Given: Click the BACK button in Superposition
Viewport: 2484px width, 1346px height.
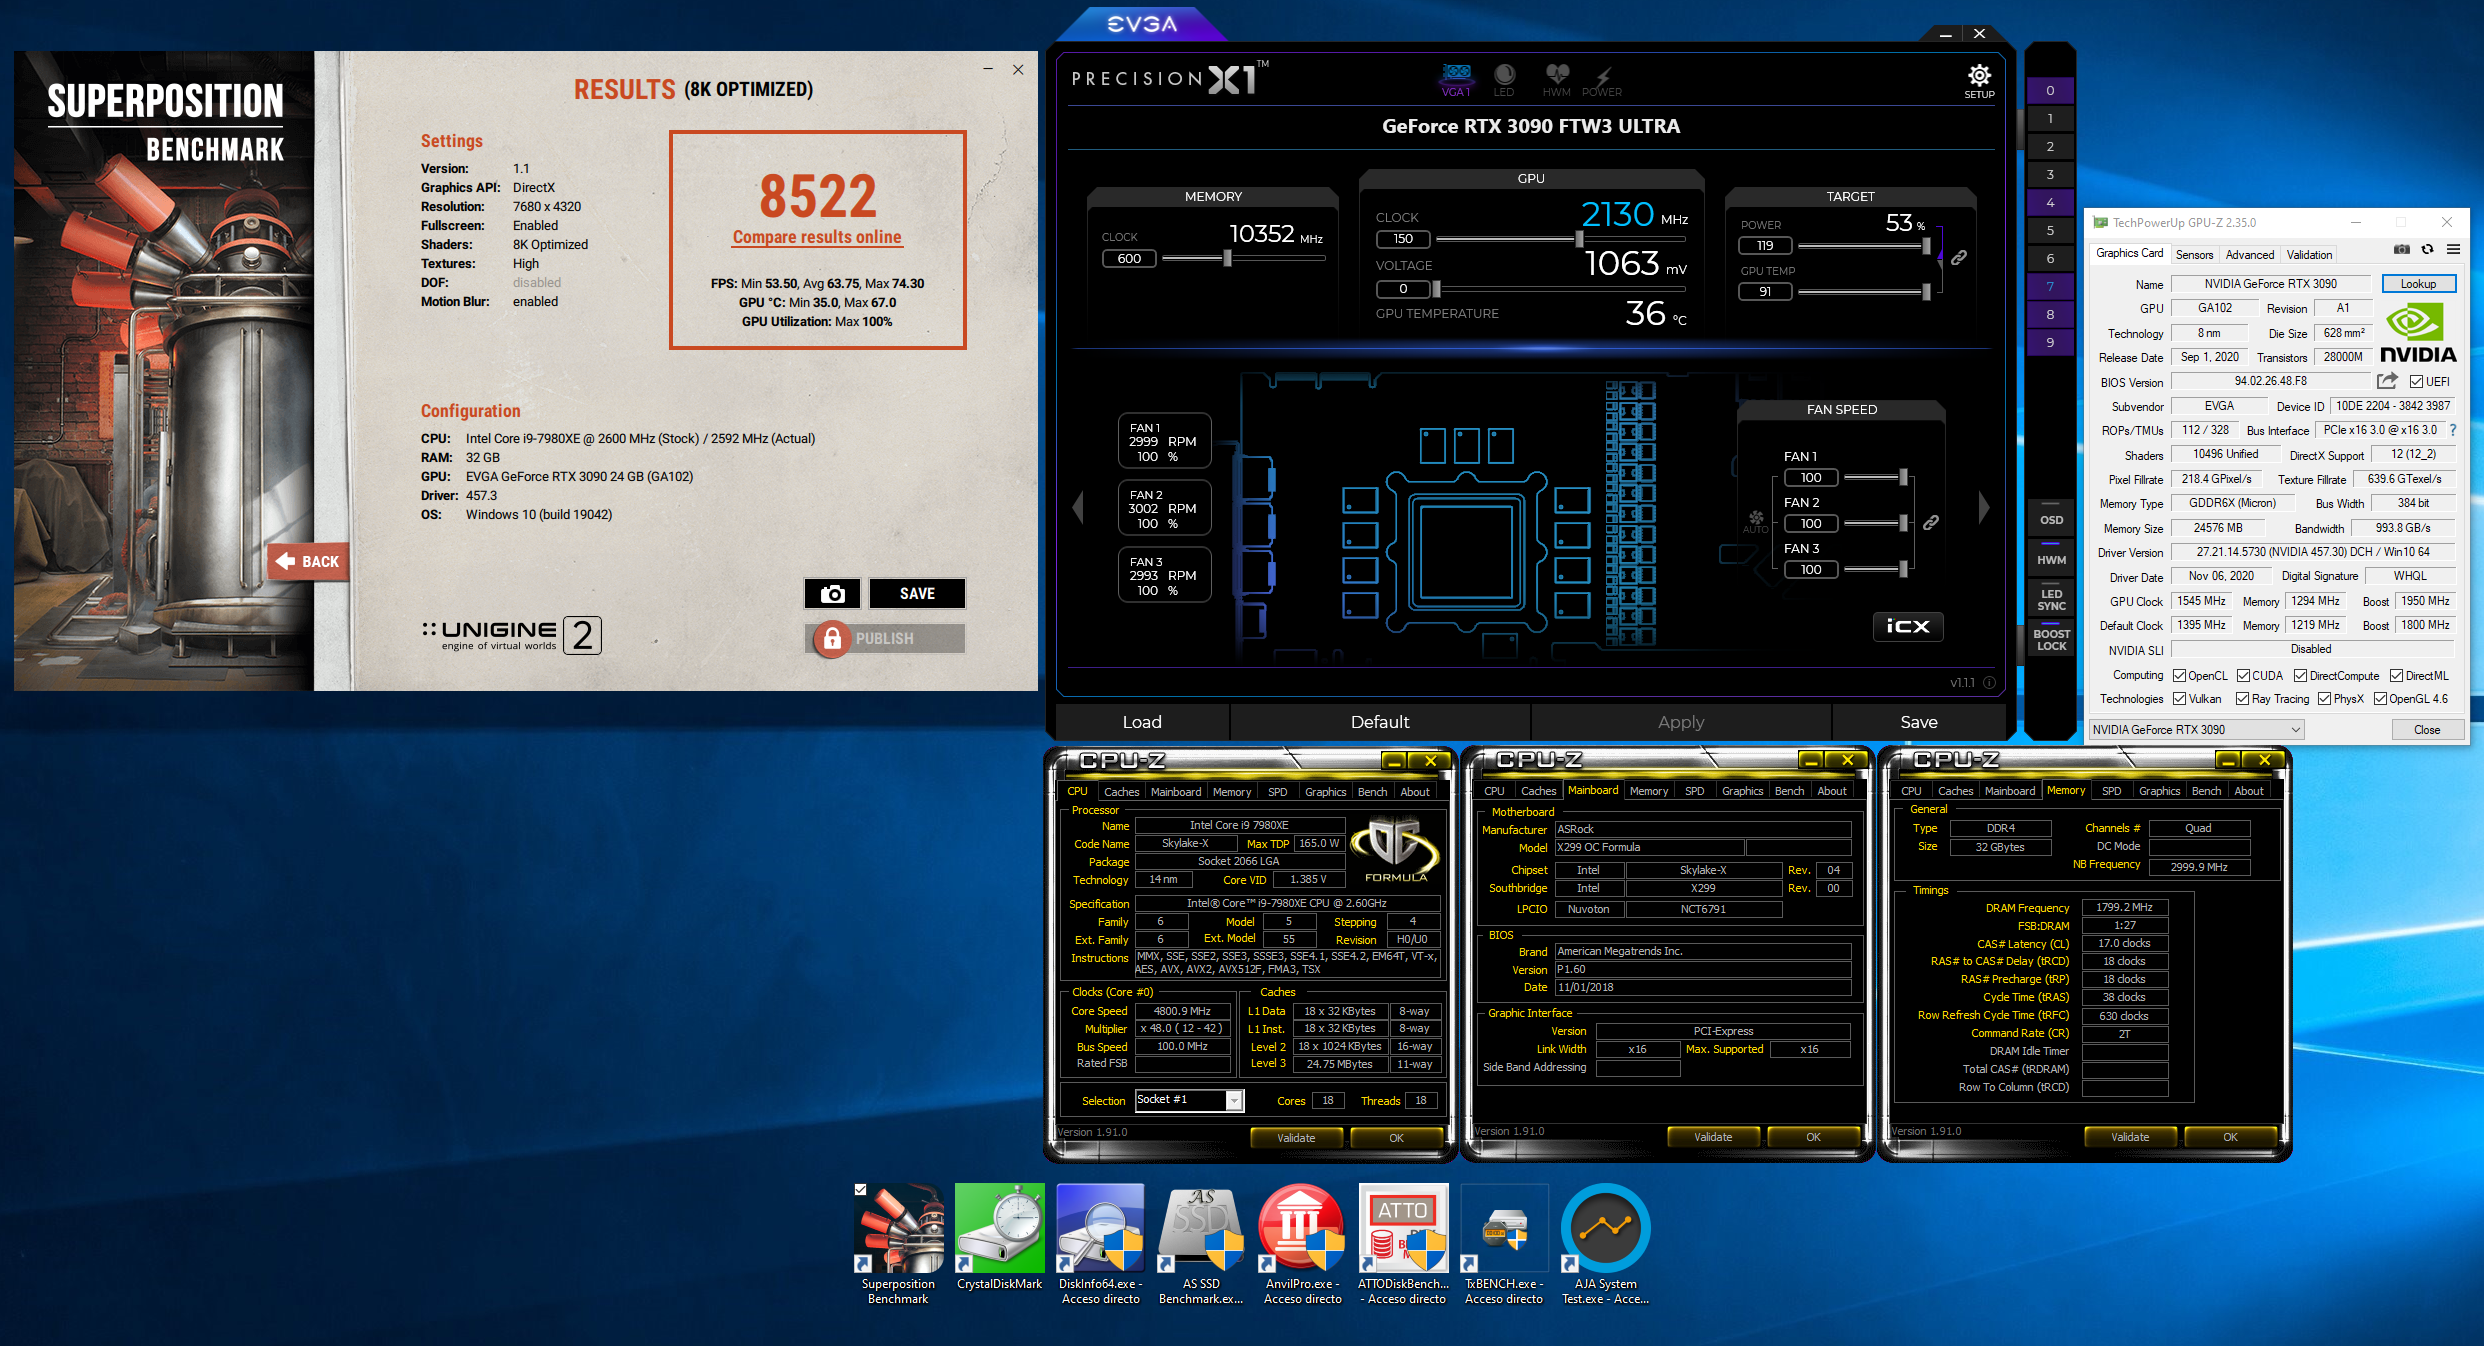Looking at the screenshot, I should (309, 562).
